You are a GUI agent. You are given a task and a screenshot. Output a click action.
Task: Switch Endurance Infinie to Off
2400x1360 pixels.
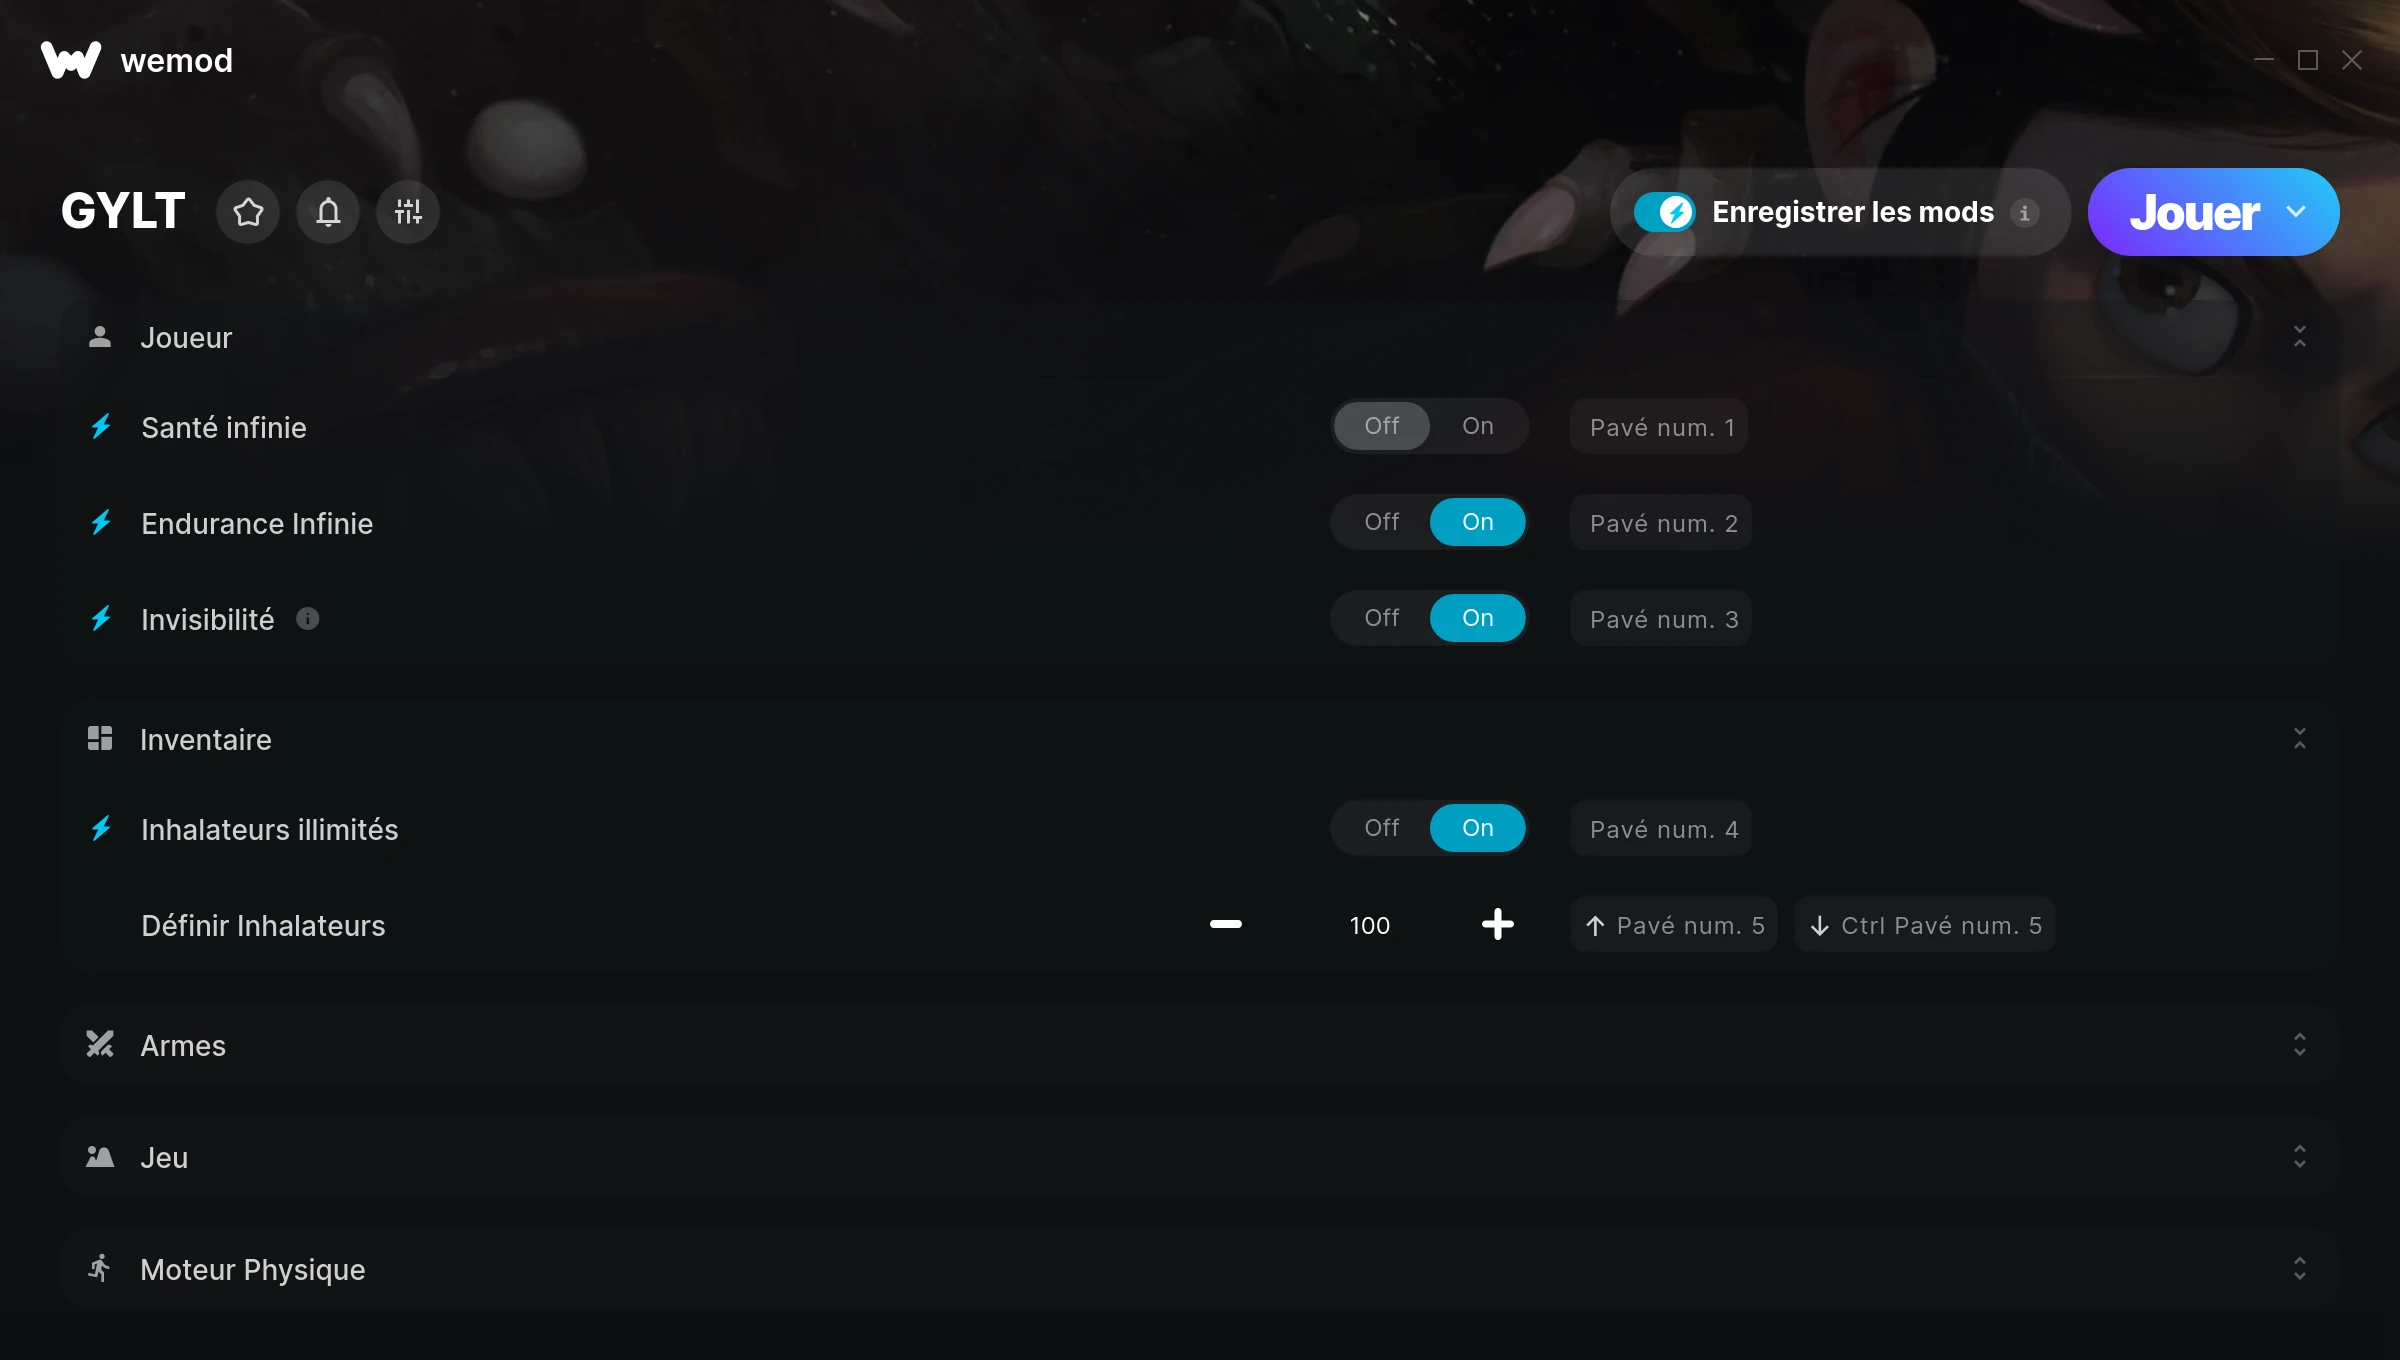[x=1382, y=522]
